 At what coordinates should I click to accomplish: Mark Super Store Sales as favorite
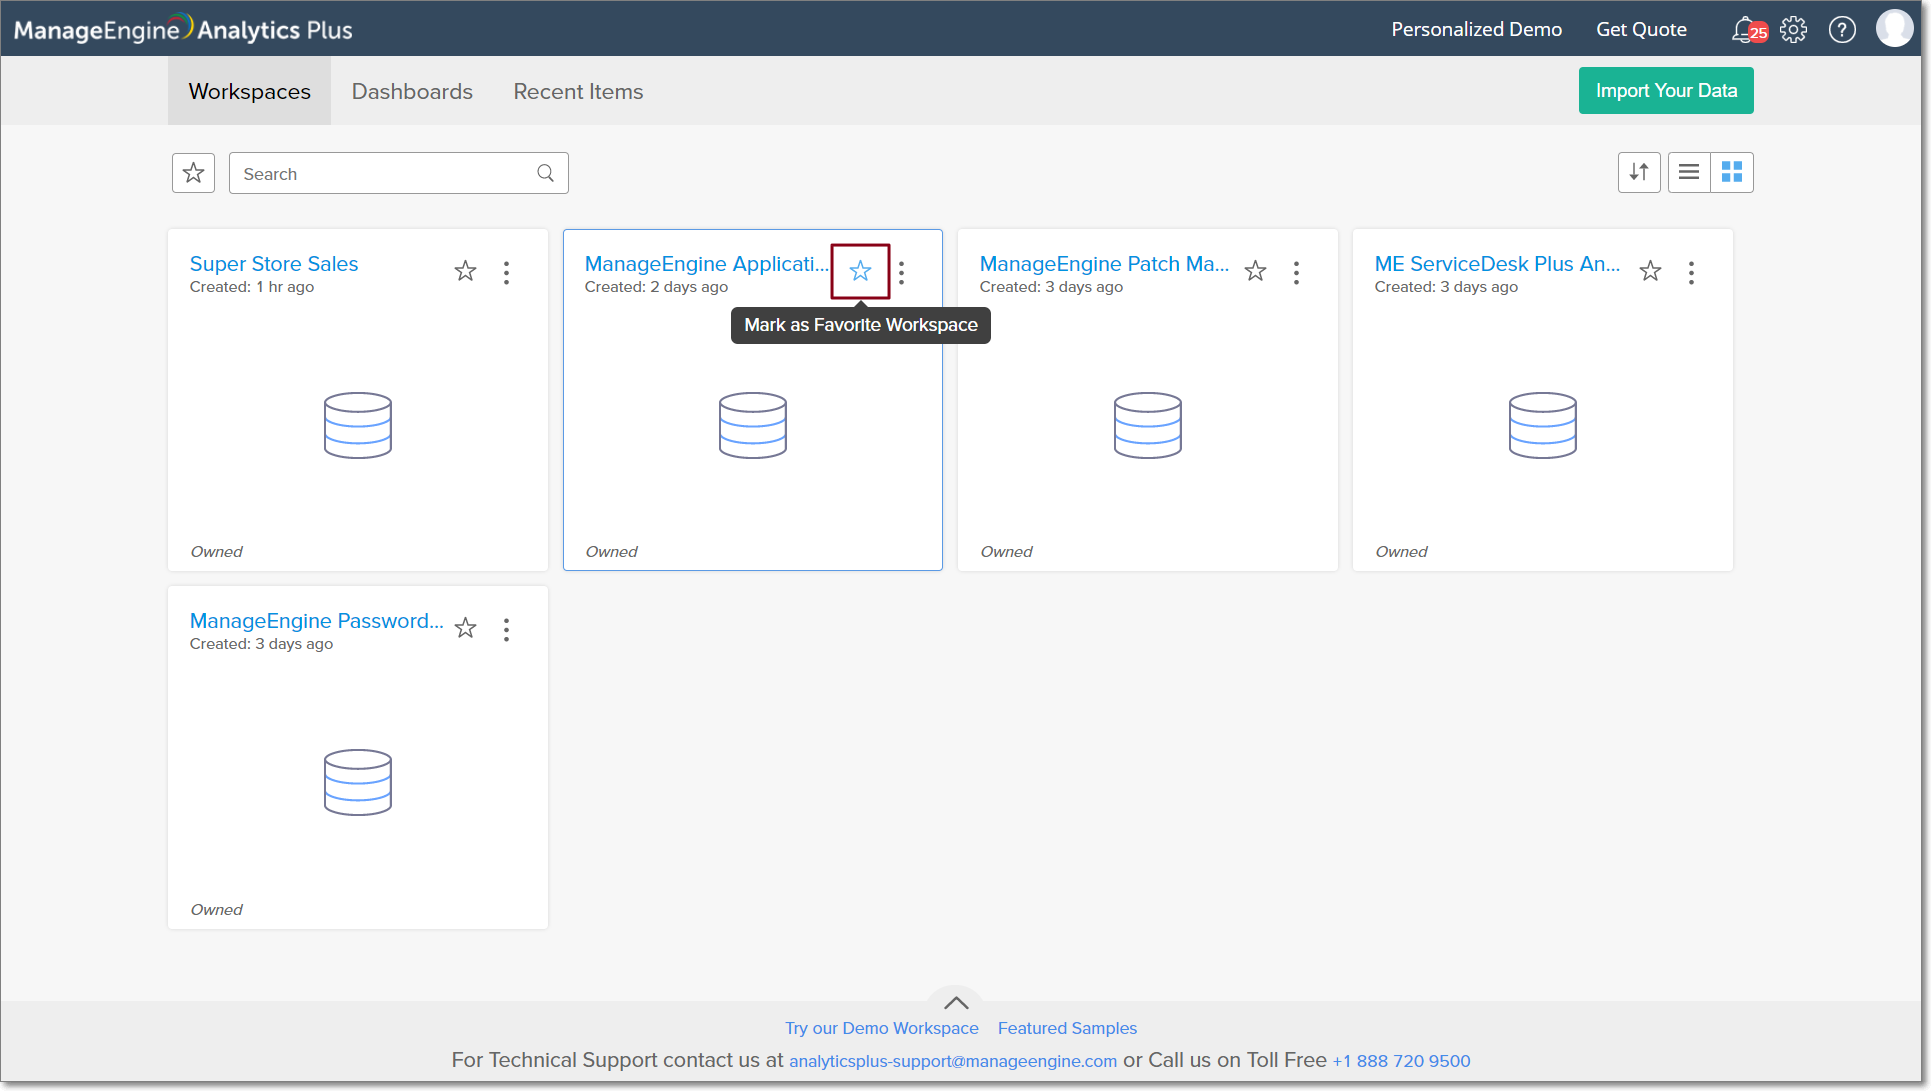point(465,271)
